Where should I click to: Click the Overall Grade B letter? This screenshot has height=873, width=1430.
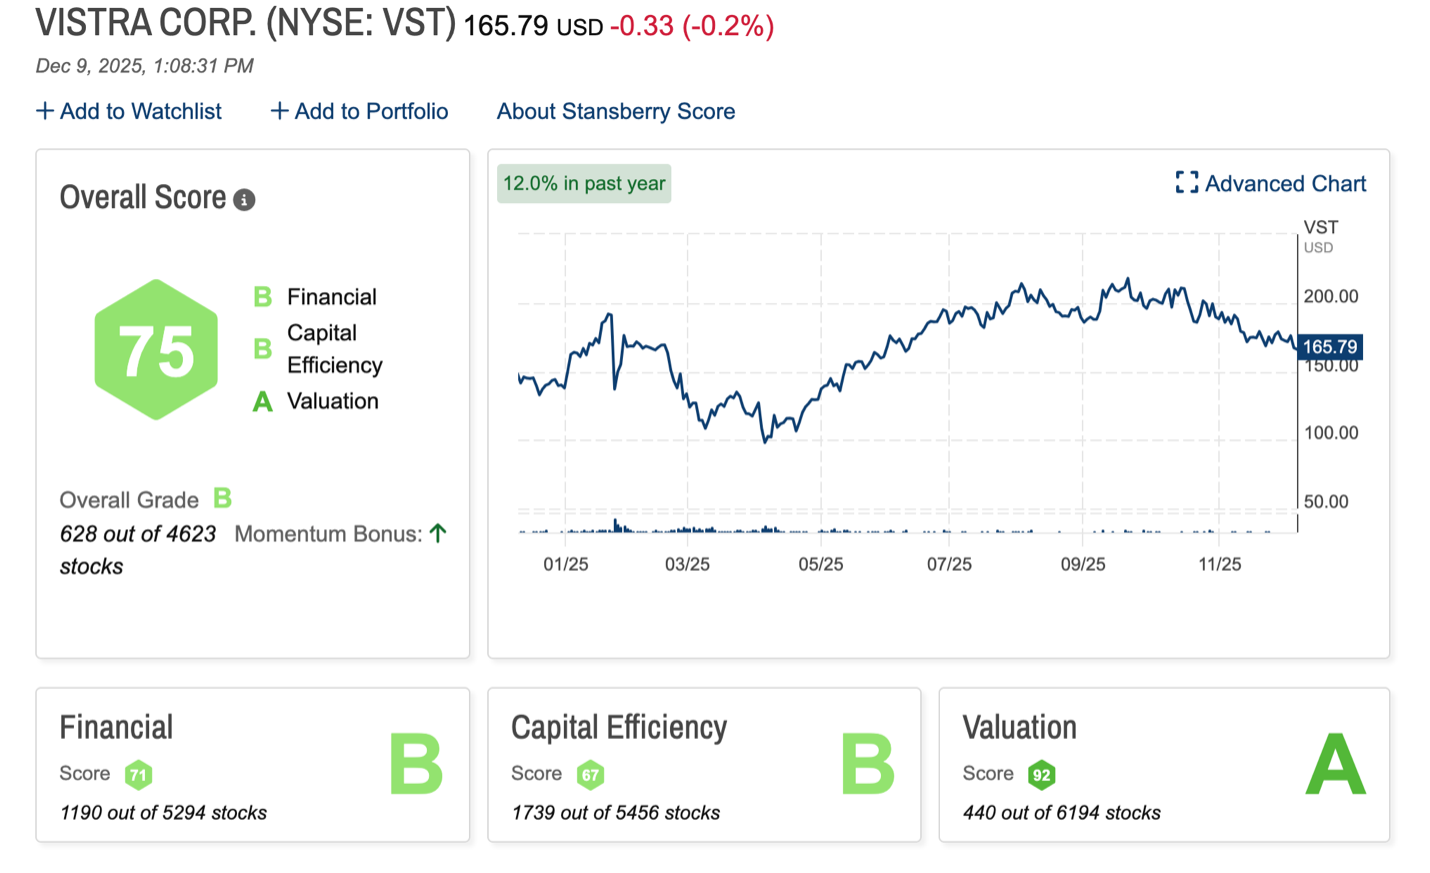(x=222, y=498)
